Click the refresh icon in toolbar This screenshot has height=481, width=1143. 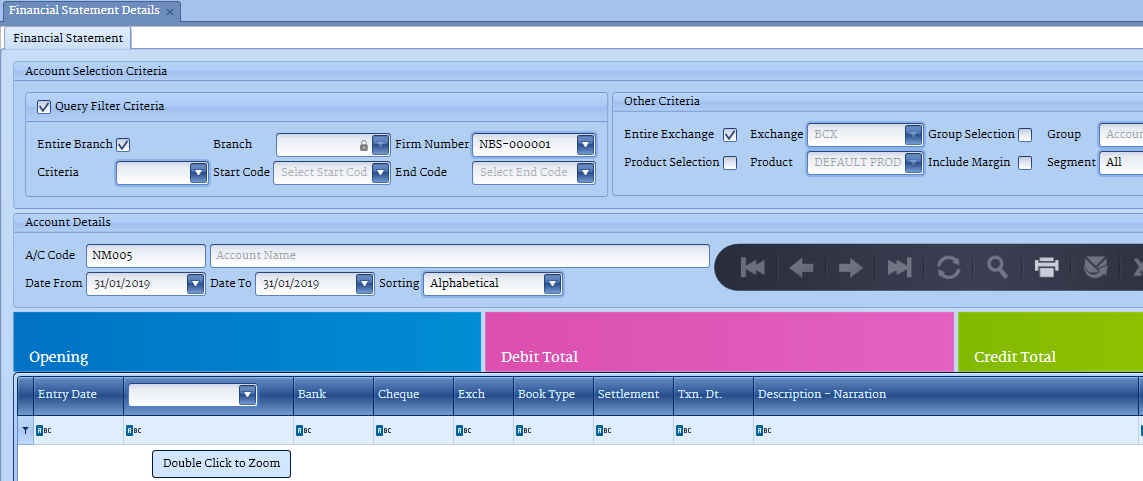pyautogui.click(x=948, y=267)
